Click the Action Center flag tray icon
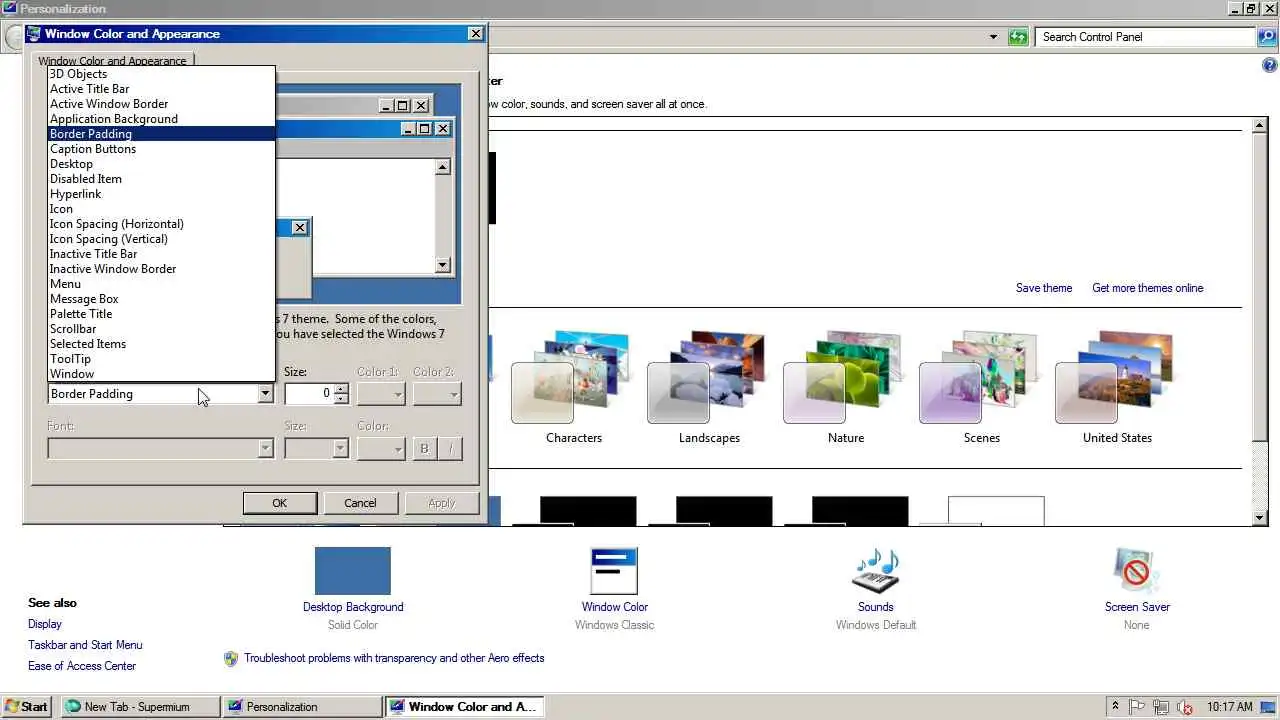This screenshot has height=720, width=1280. point(1138,706)
